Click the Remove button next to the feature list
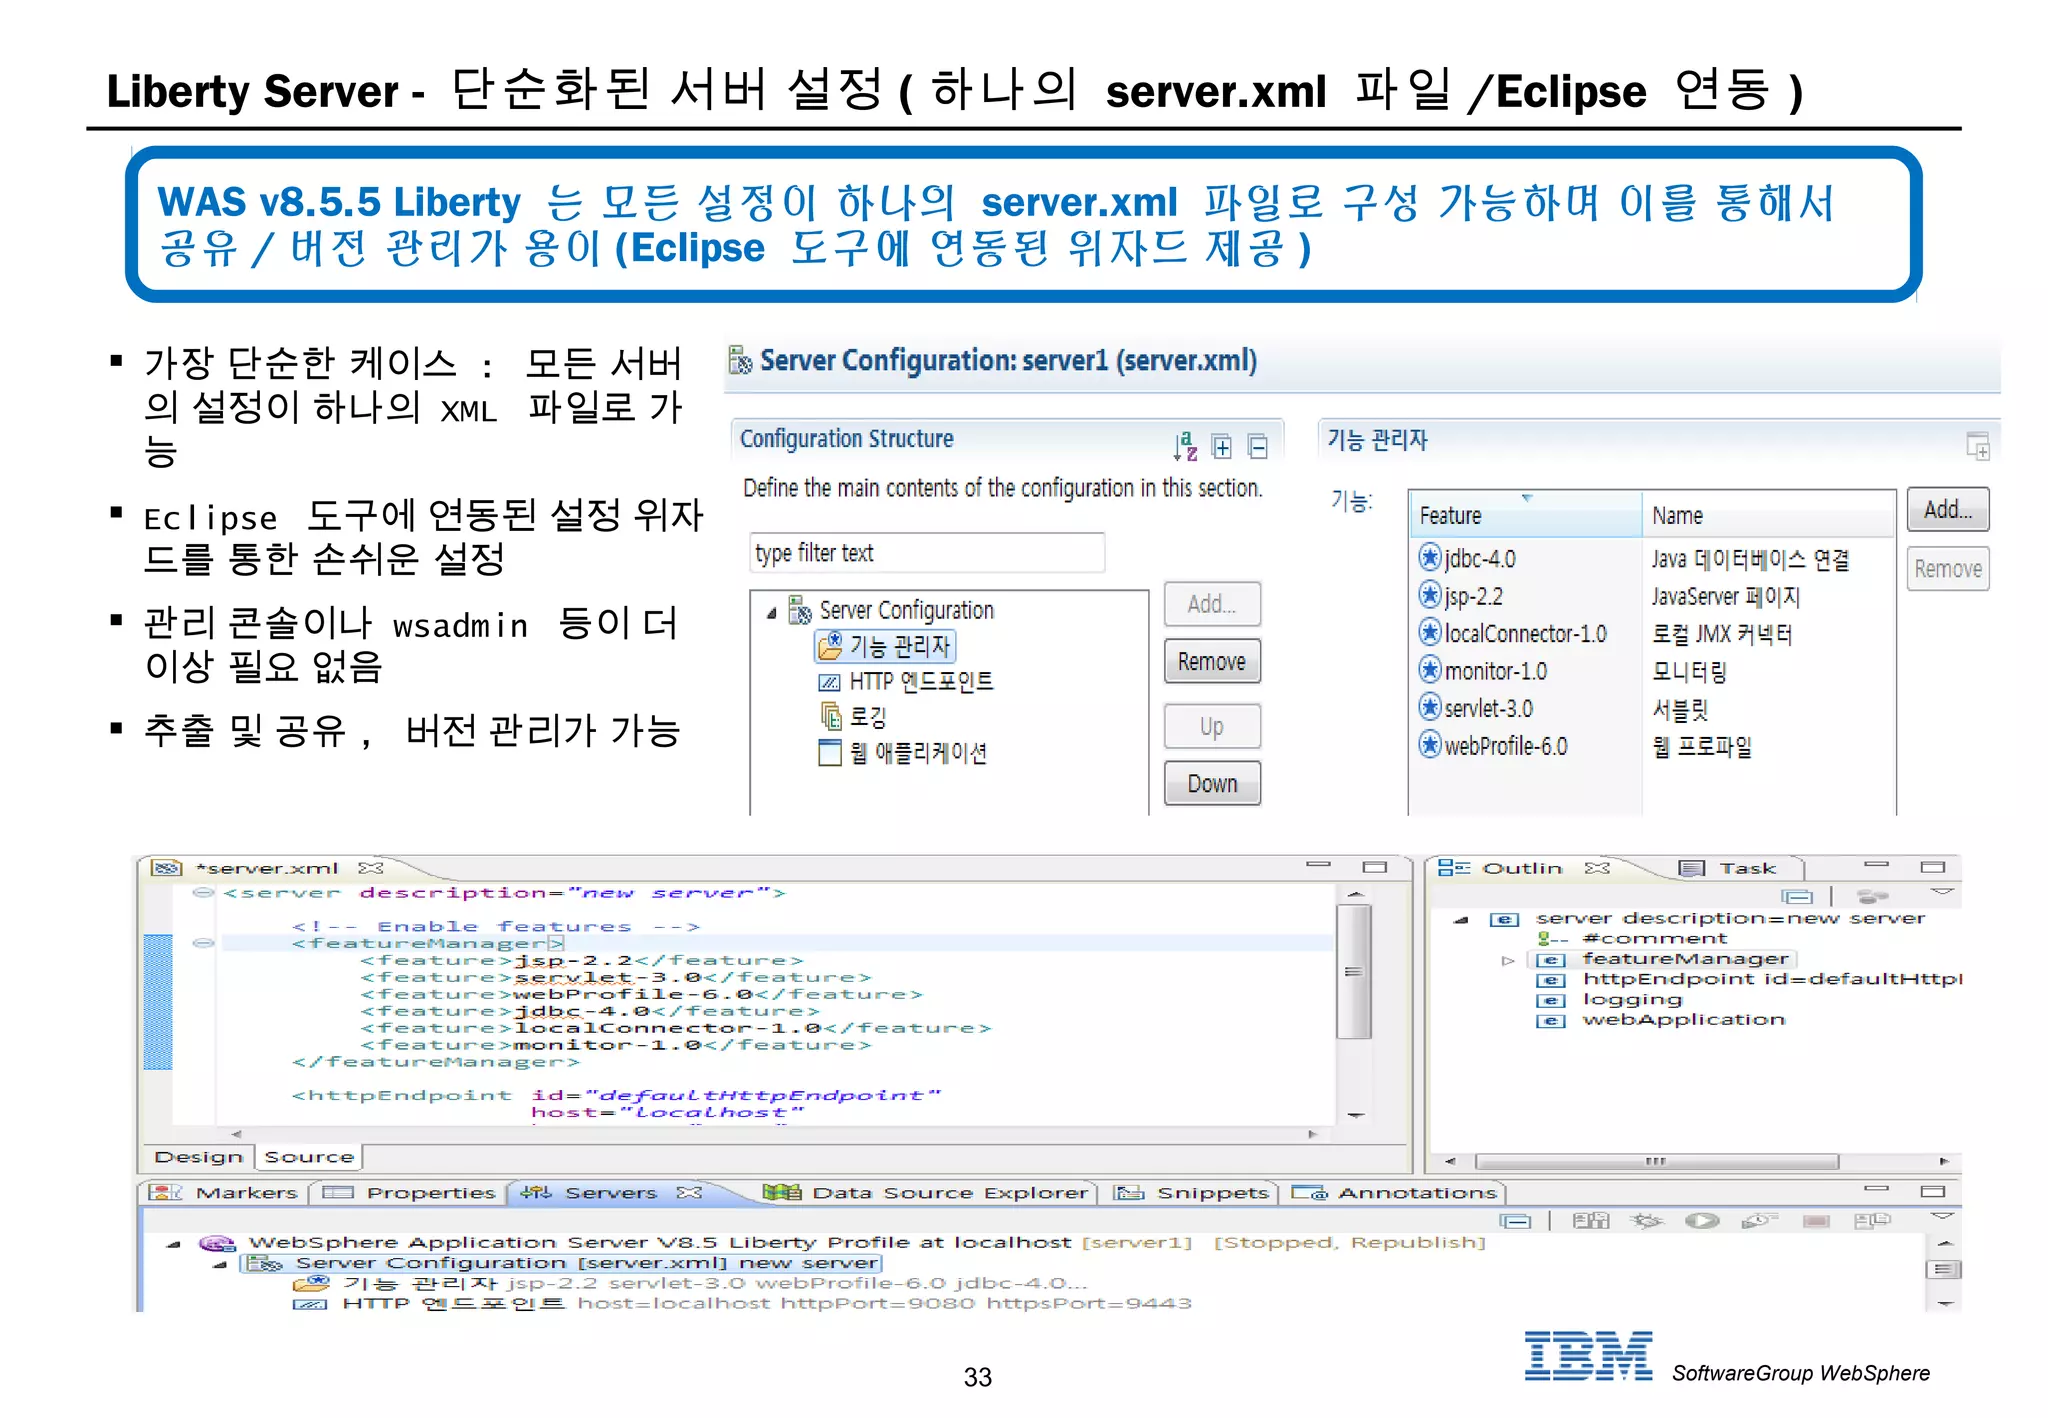Image resolution: width=2048 pixels, height=1418 pixels. pos(1947,568)
